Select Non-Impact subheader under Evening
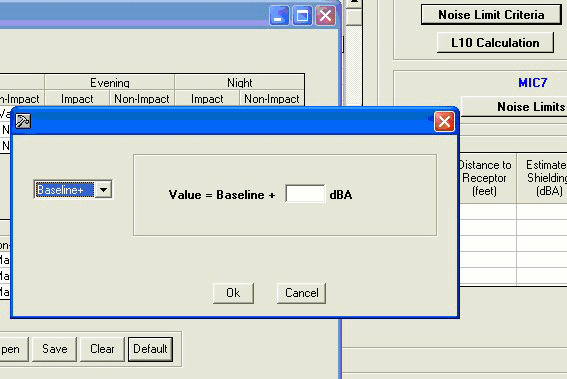The height and width of the screenshot is (379, 567). point(142,98)
